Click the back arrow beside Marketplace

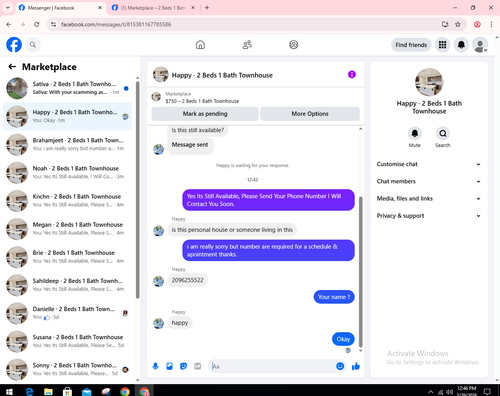click(x=12, y=67)
